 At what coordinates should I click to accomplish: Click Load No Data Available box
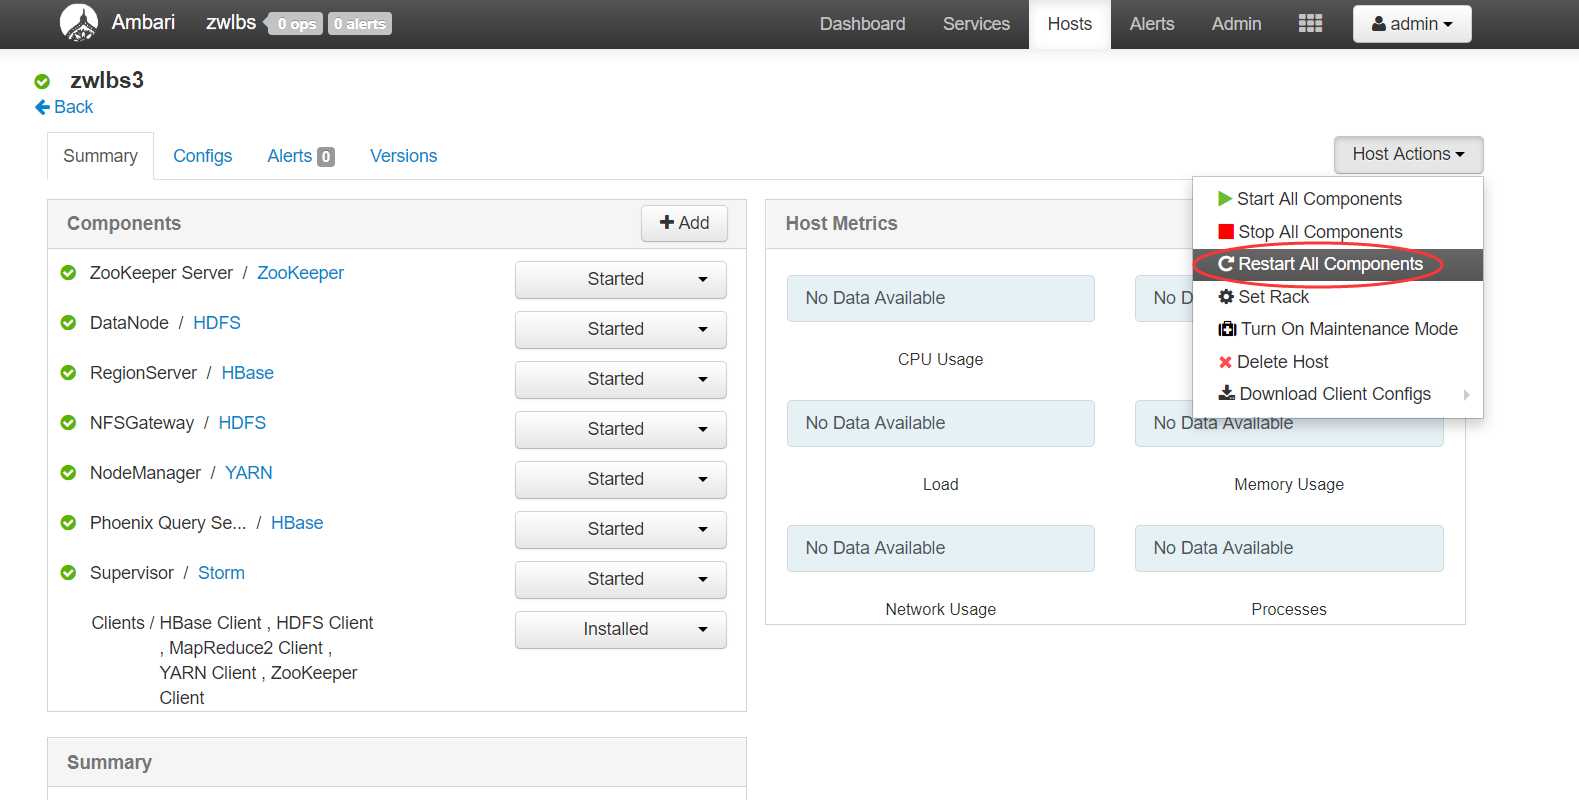tap(940, 423)
